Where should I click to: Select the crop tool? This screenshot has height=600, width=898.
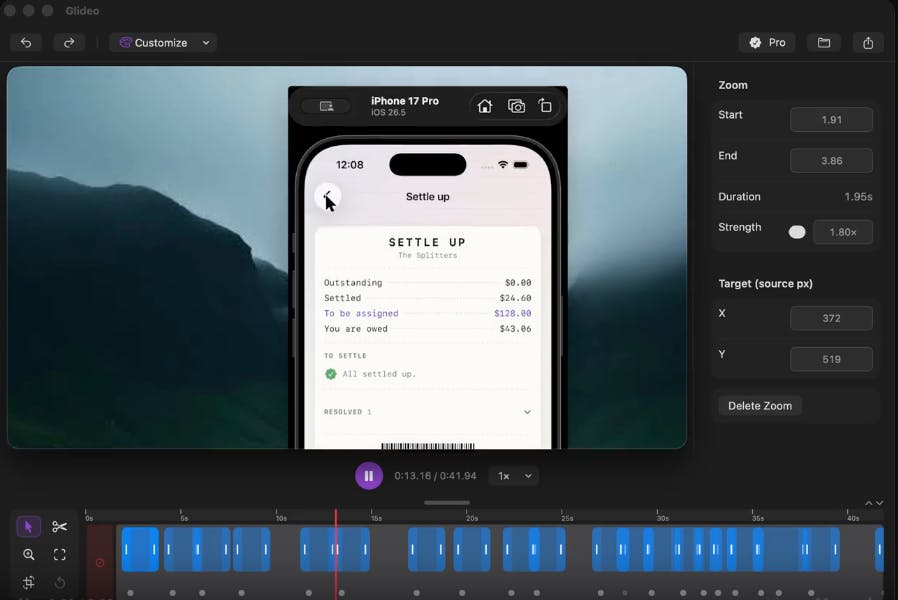click(28, 582)
